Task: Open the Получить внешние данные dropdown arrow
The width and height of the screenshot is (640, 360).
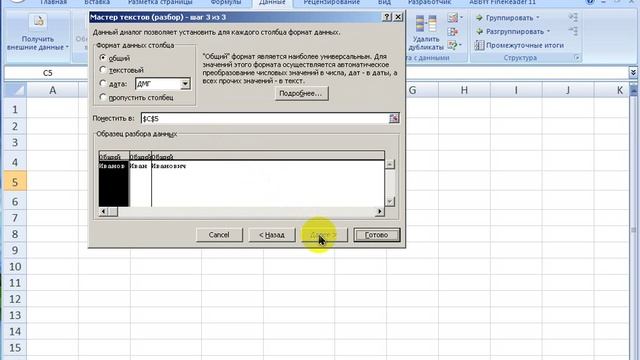Action: tap(67, 47)
